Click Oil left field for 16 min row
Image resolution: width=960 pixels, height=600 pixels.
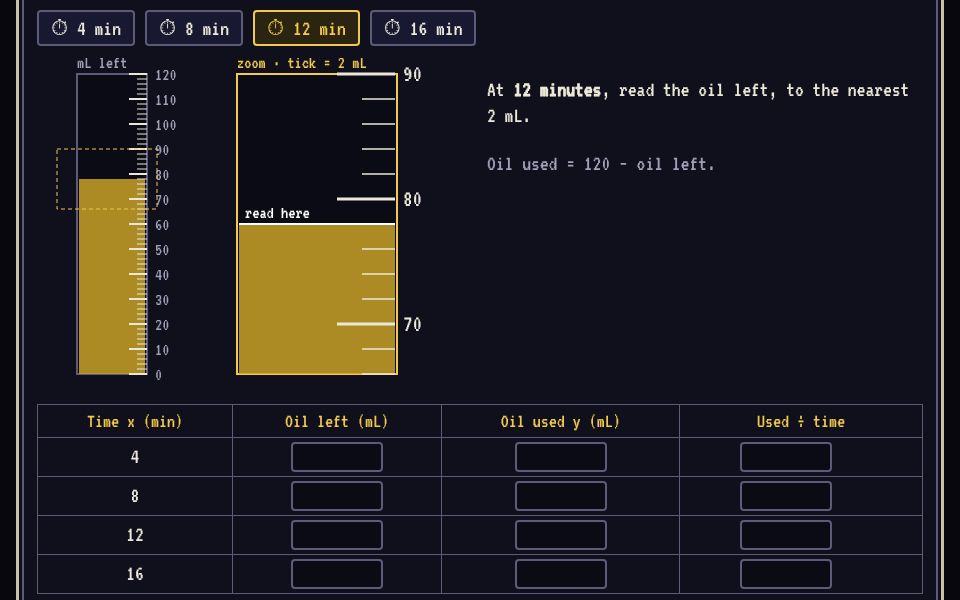337,574
